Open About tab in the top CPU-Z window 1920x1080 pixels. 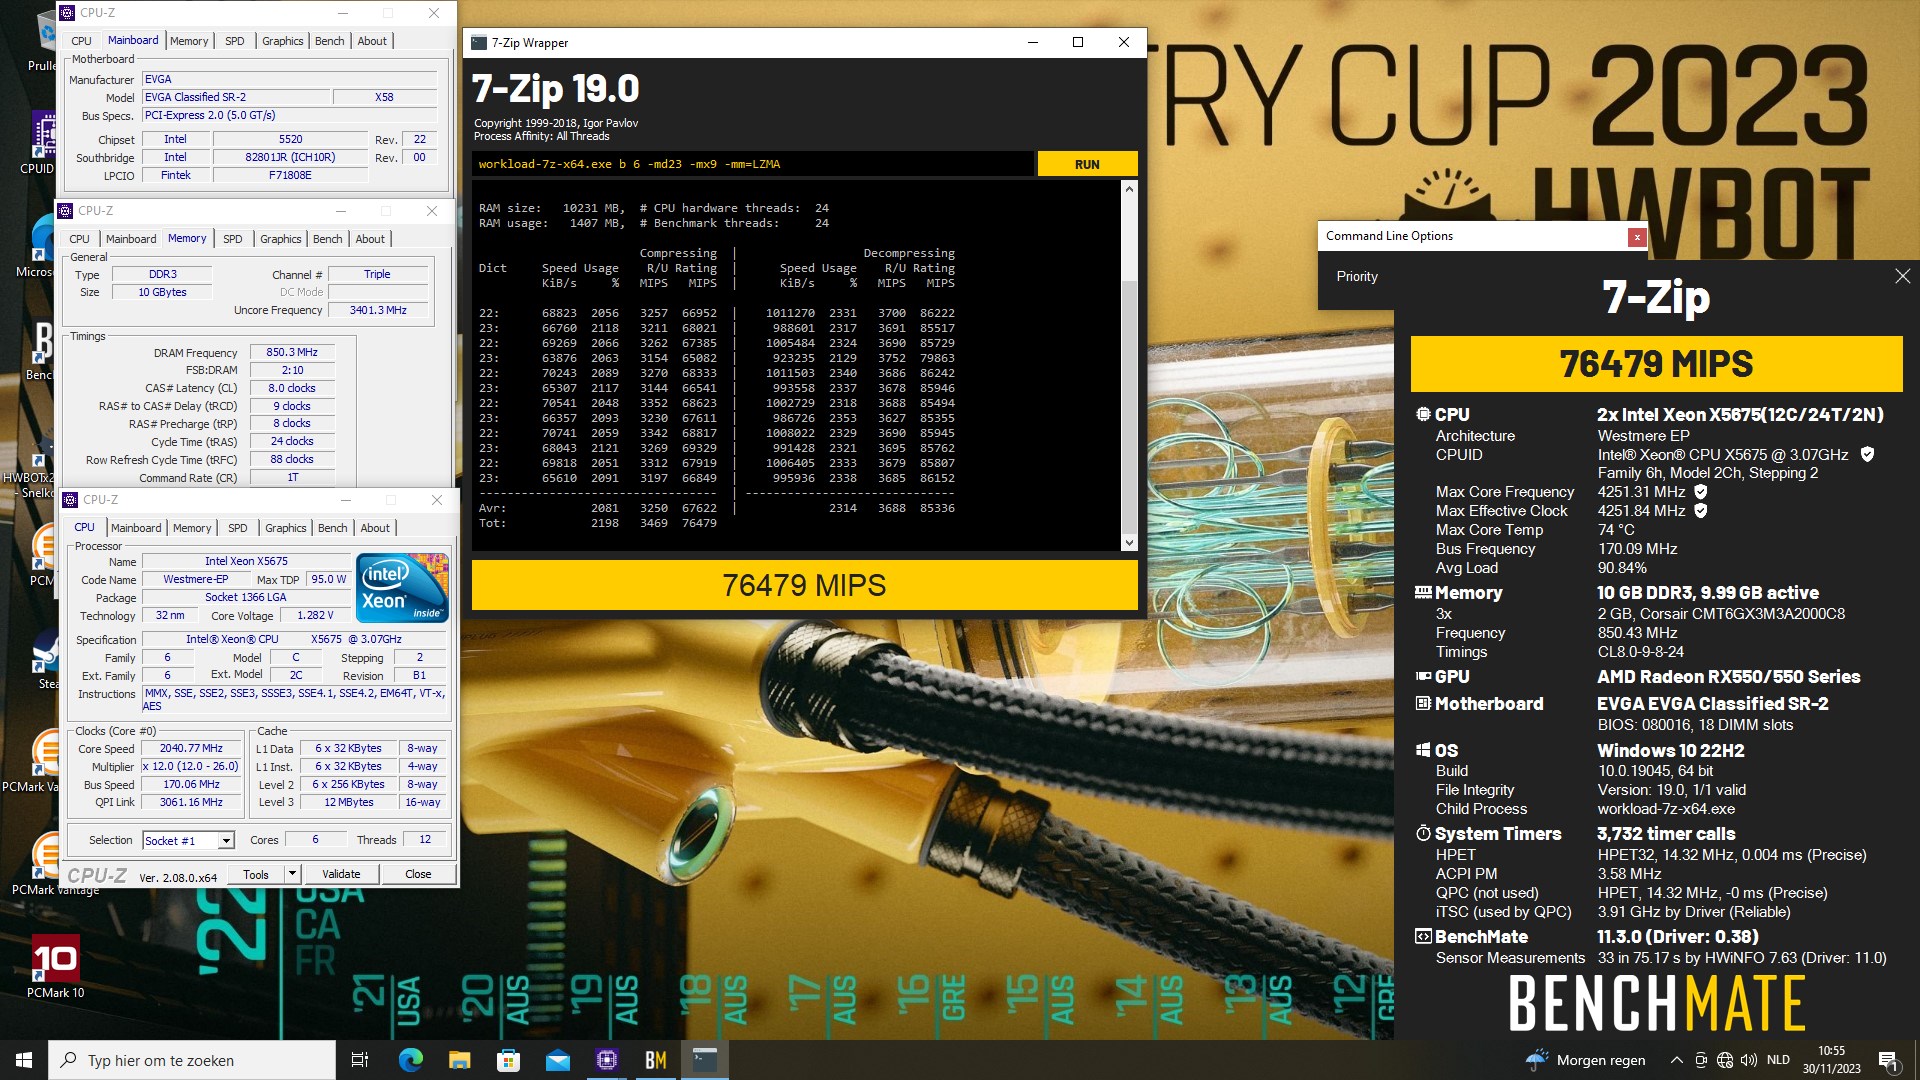click(372, 41)
